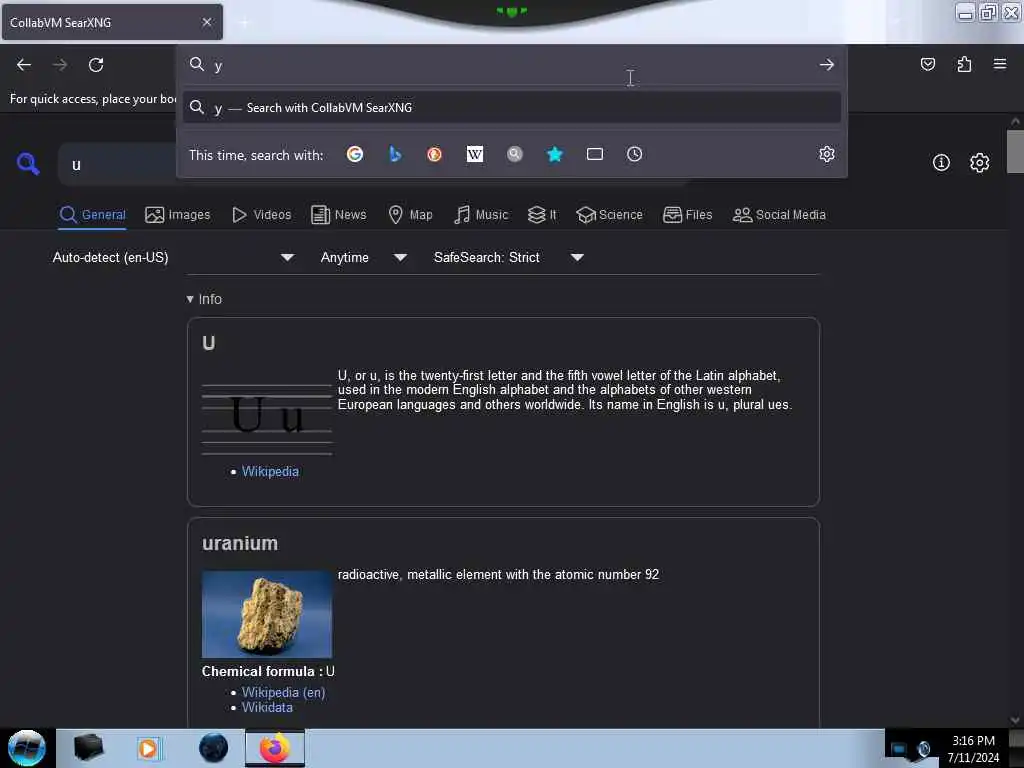Switch to the Files search category
1024x768 pixels.
point(687,215)
